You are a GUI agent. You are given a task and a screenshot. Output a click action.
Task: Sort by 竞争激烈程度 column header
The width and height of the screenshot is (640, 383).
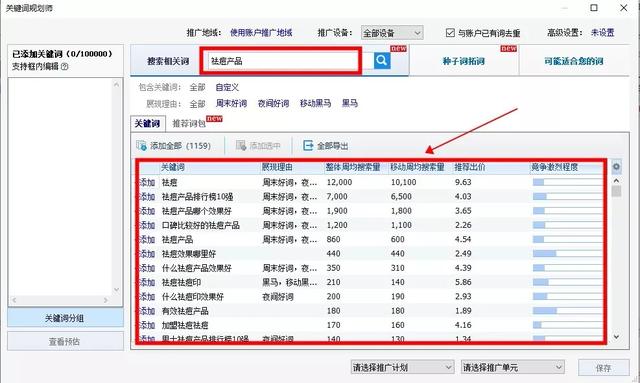554,167
